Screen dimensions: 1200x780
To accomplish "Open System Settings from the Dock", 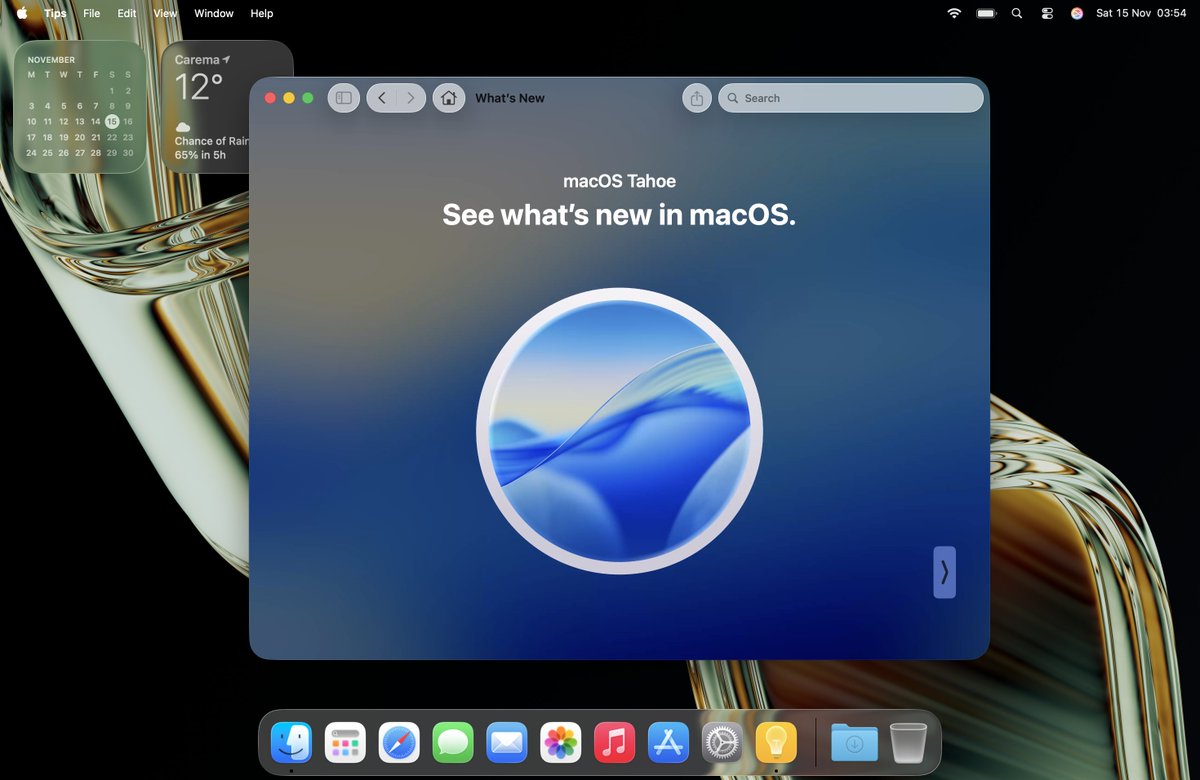I will coord(722,742).
